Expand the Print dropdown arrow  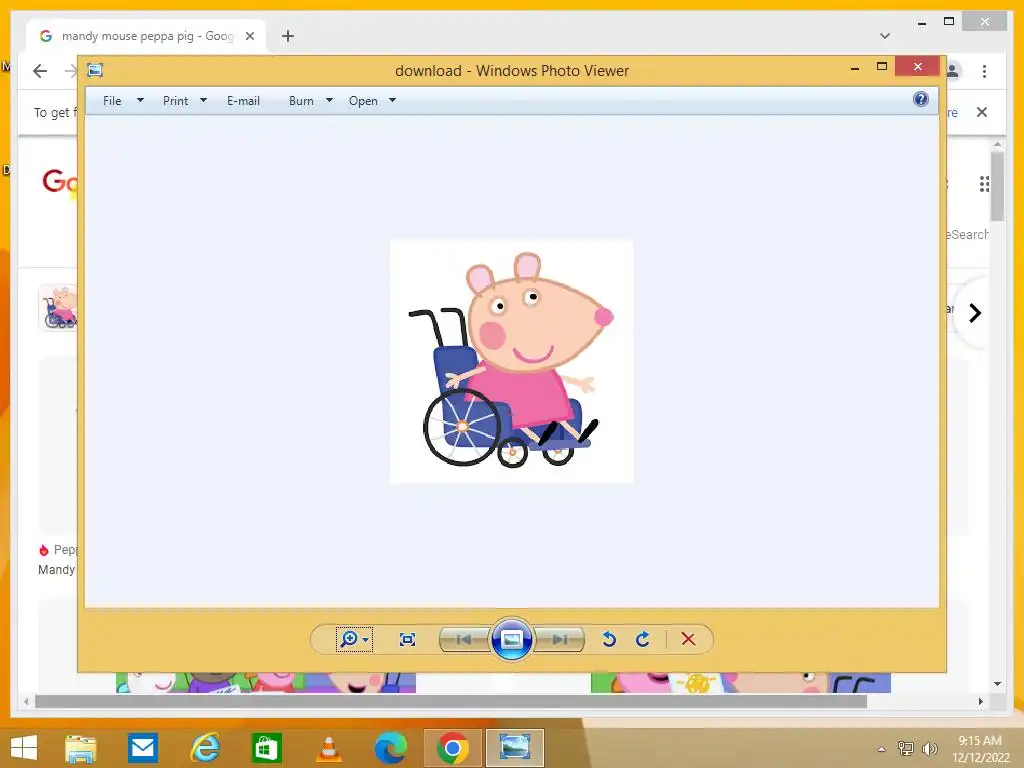coord(203,101)
